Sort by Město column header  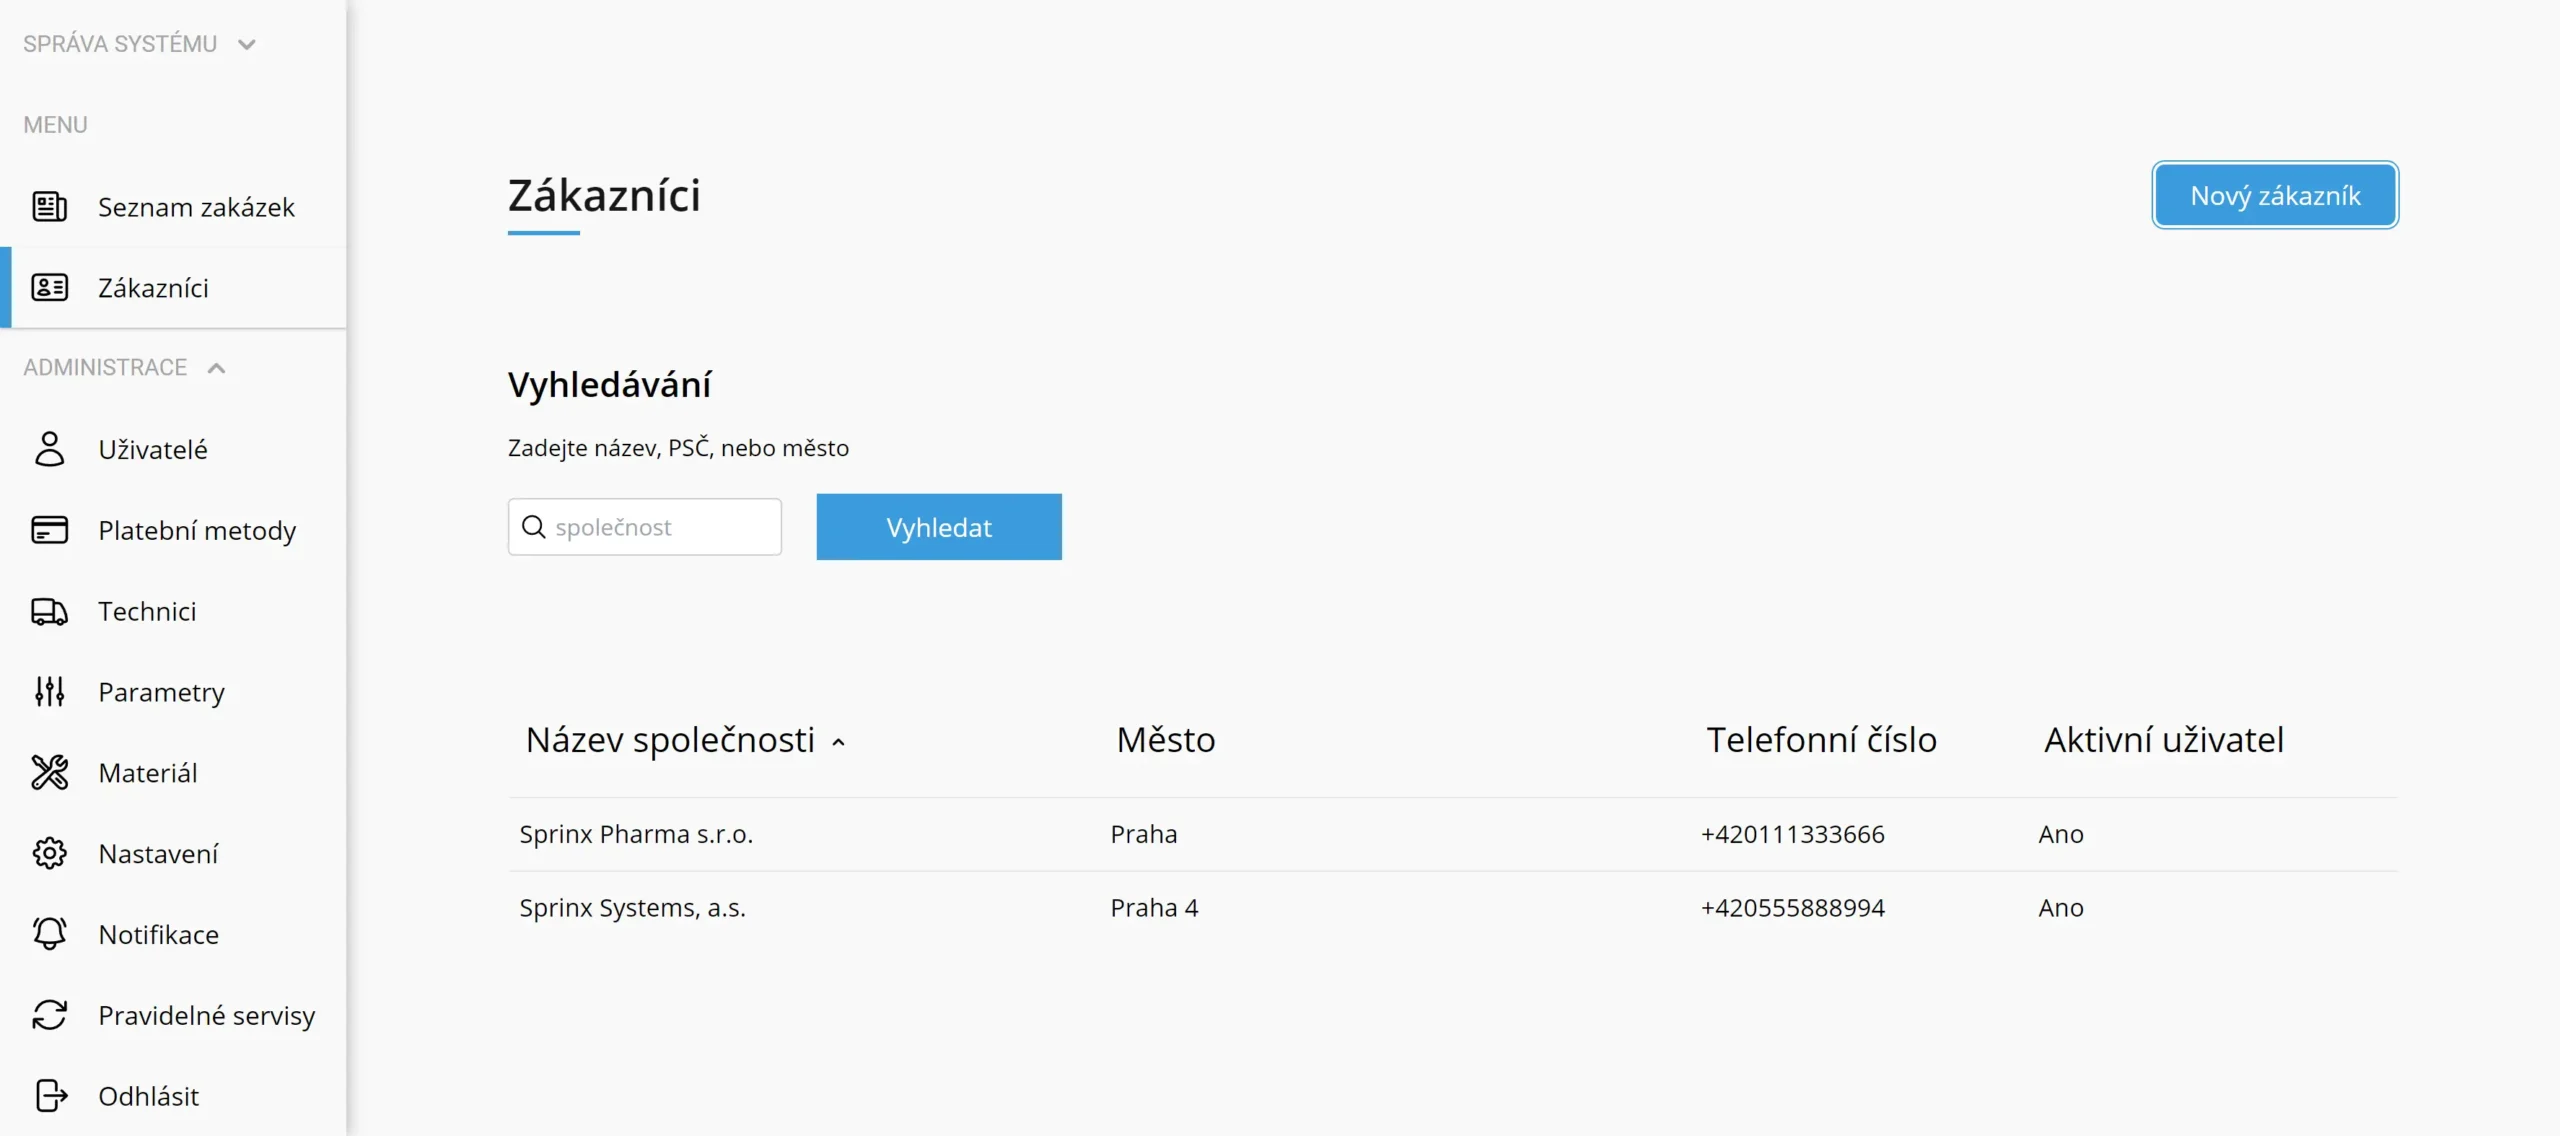coord(1166,740)
